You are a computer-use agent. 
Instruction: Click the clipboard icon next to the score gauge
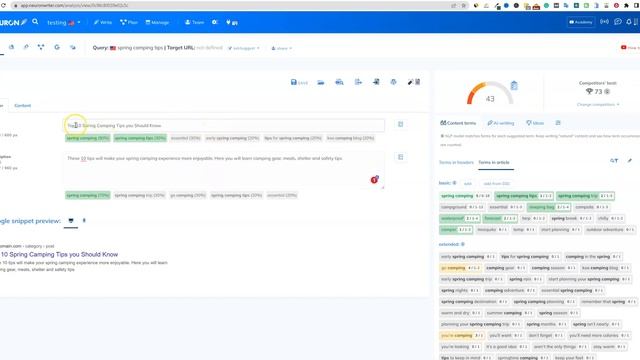[x=514, y=86]
